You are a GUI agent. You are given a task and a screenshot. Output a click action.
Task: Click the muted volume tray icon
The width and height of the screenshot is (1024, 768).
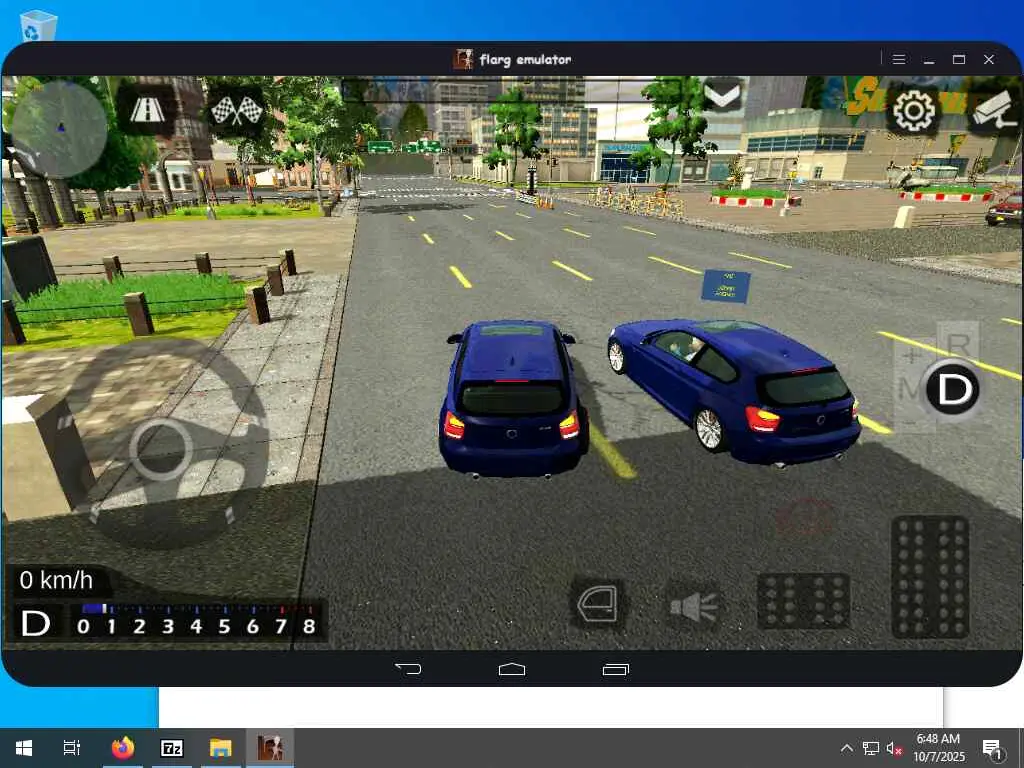coord(894,748)
